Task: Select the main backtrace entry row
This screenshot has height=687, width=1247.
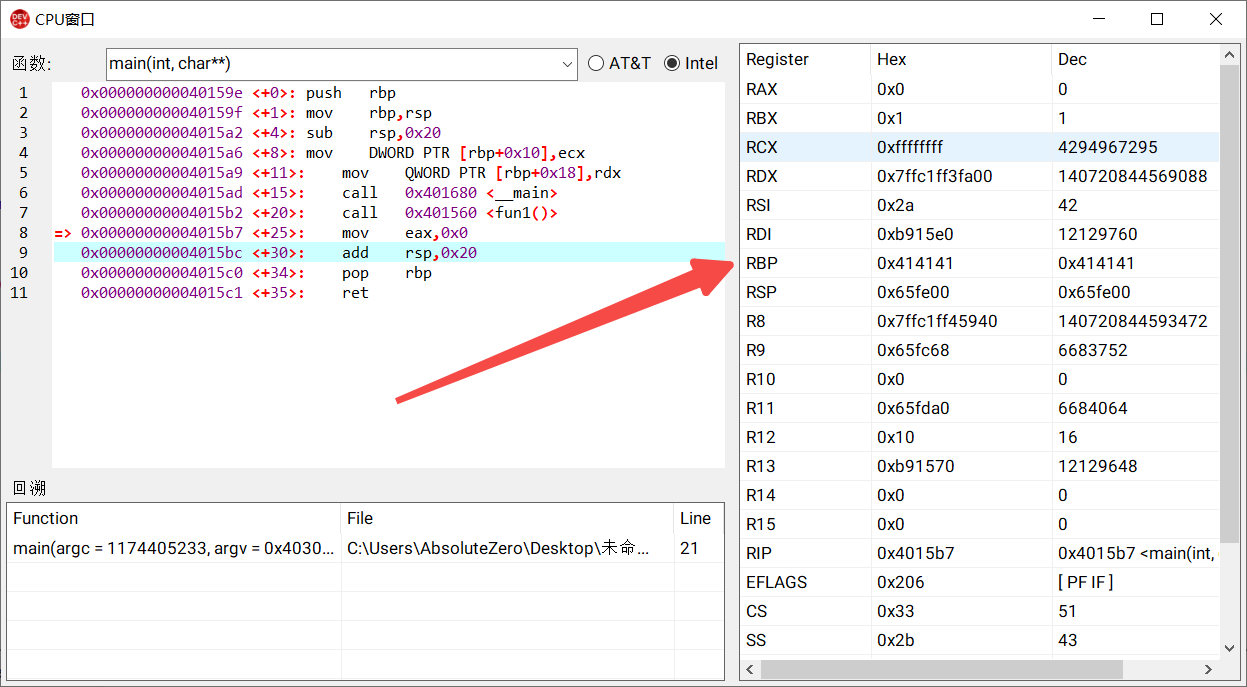Action: 364,548
